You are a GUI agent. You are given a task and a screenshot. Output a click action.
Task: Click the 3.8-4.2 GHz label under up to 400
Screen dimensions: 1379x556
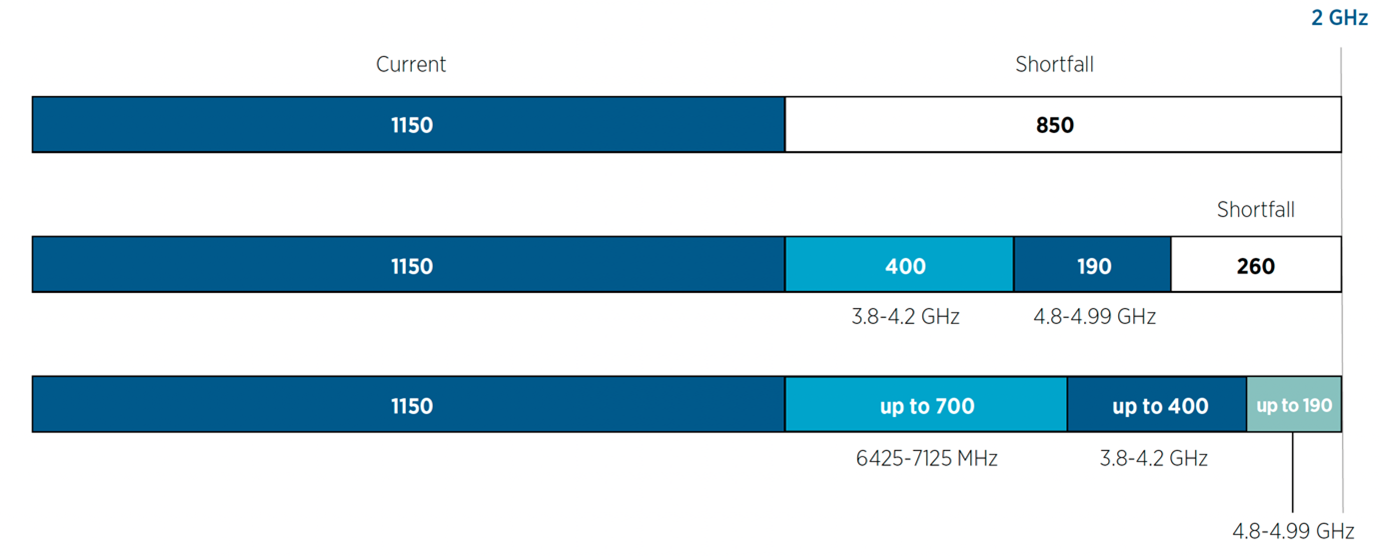click(1153, 459)
